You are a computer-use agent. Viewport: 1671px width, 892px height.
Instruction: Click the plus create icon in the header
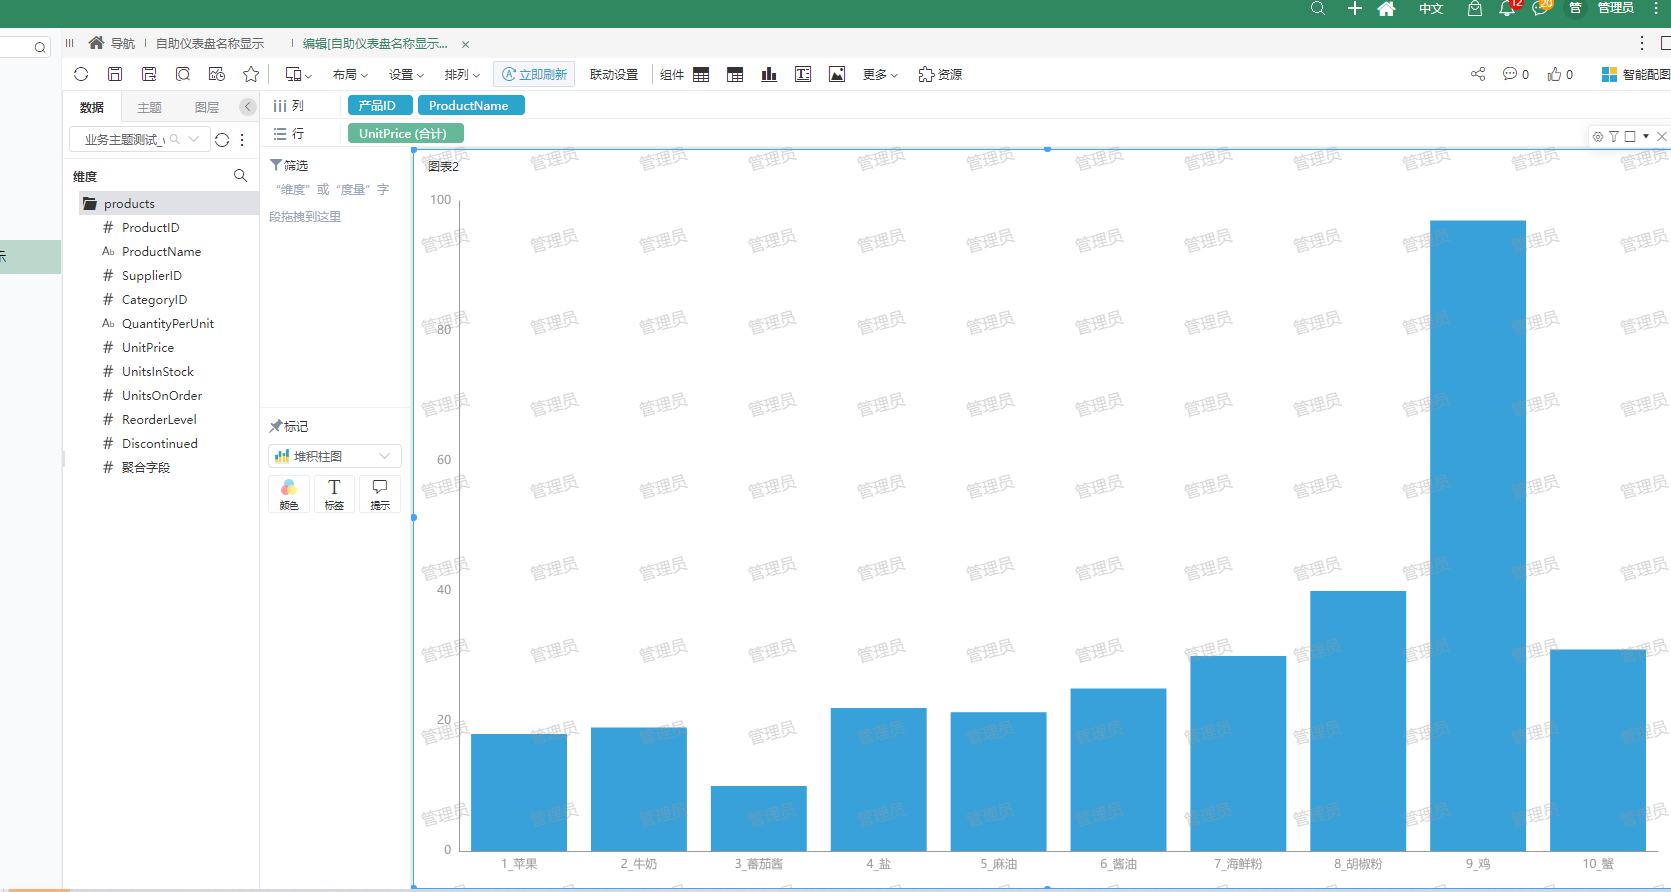1354,8
